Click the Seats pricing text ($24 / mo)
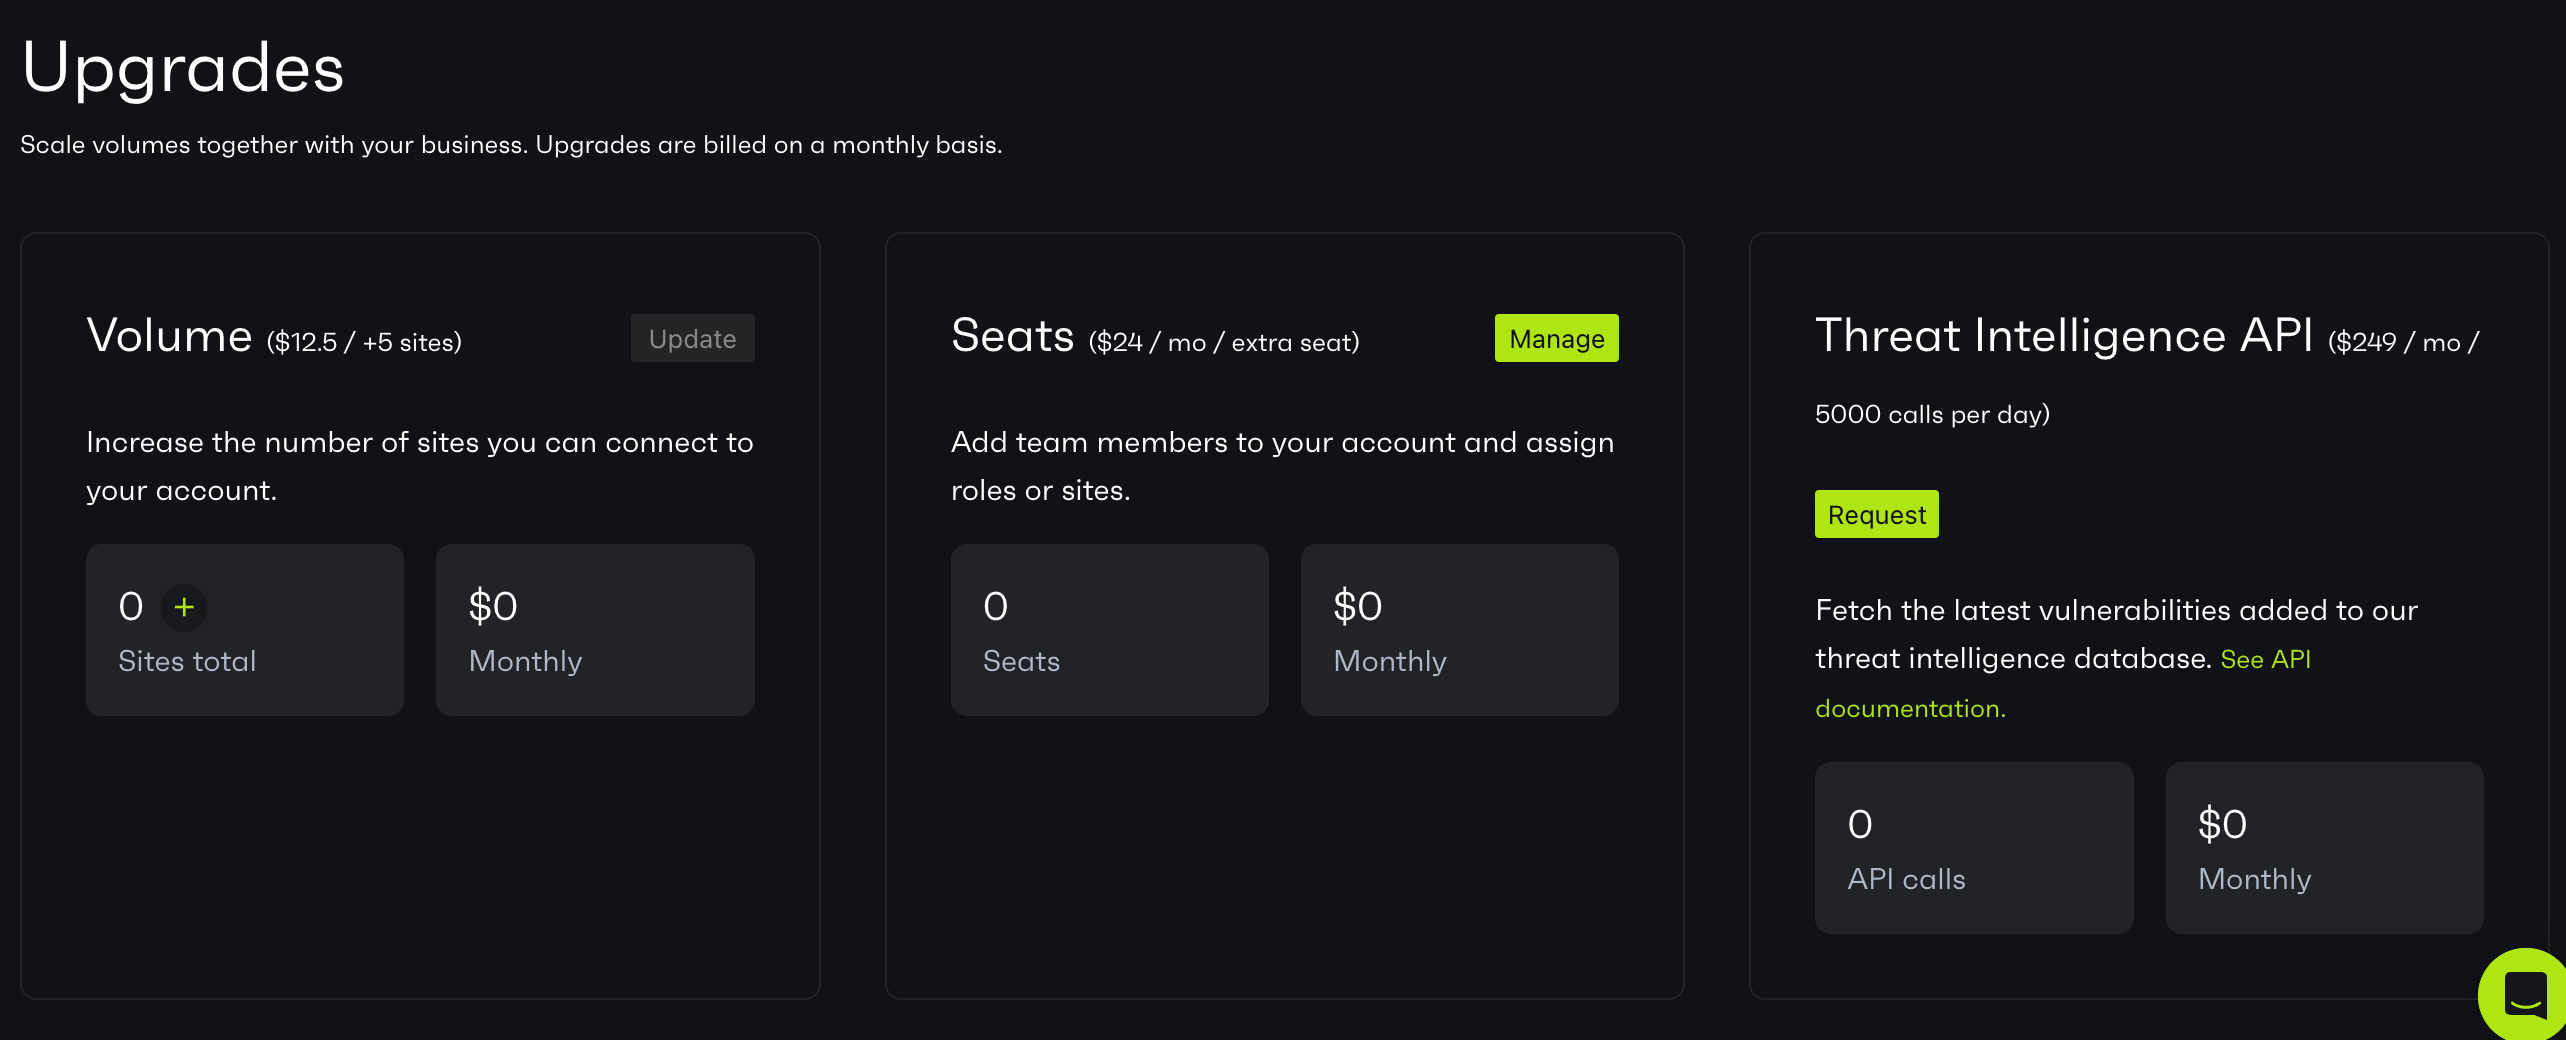2566x1040 pixels. (x=1223, y=343)
